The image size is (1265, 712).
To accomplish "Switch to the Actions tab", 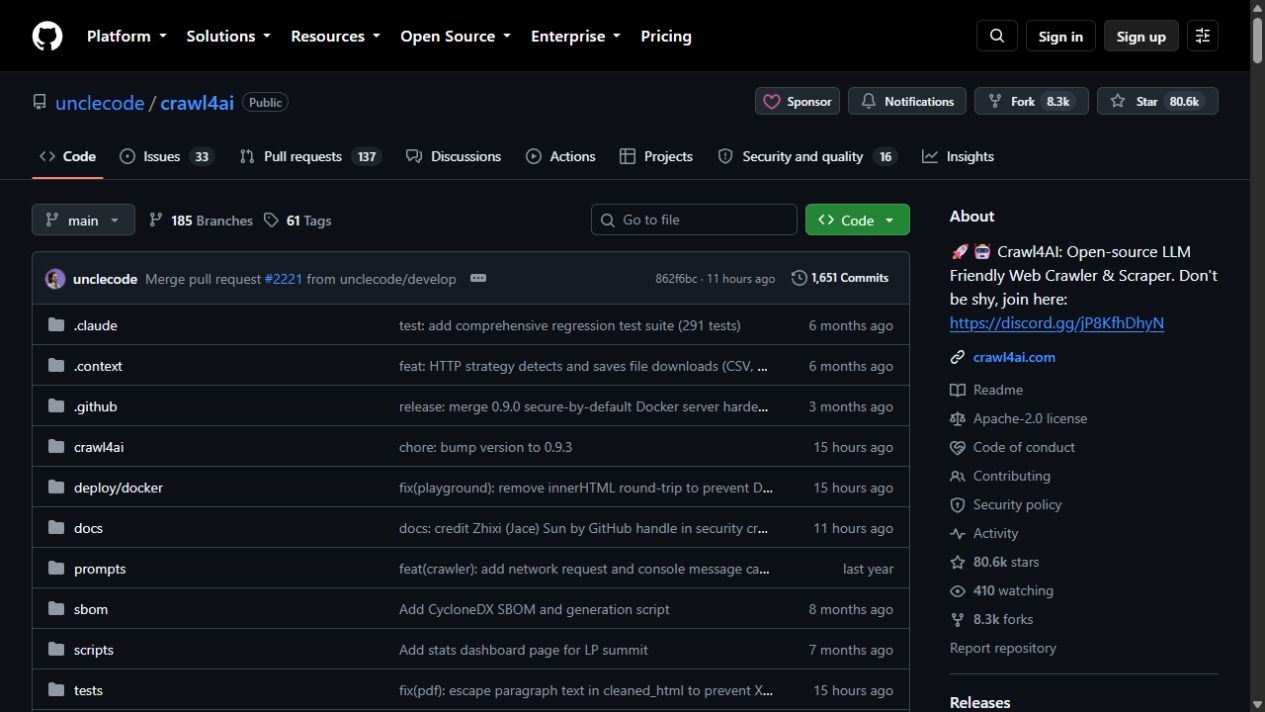I will click(x=561, y=156).
